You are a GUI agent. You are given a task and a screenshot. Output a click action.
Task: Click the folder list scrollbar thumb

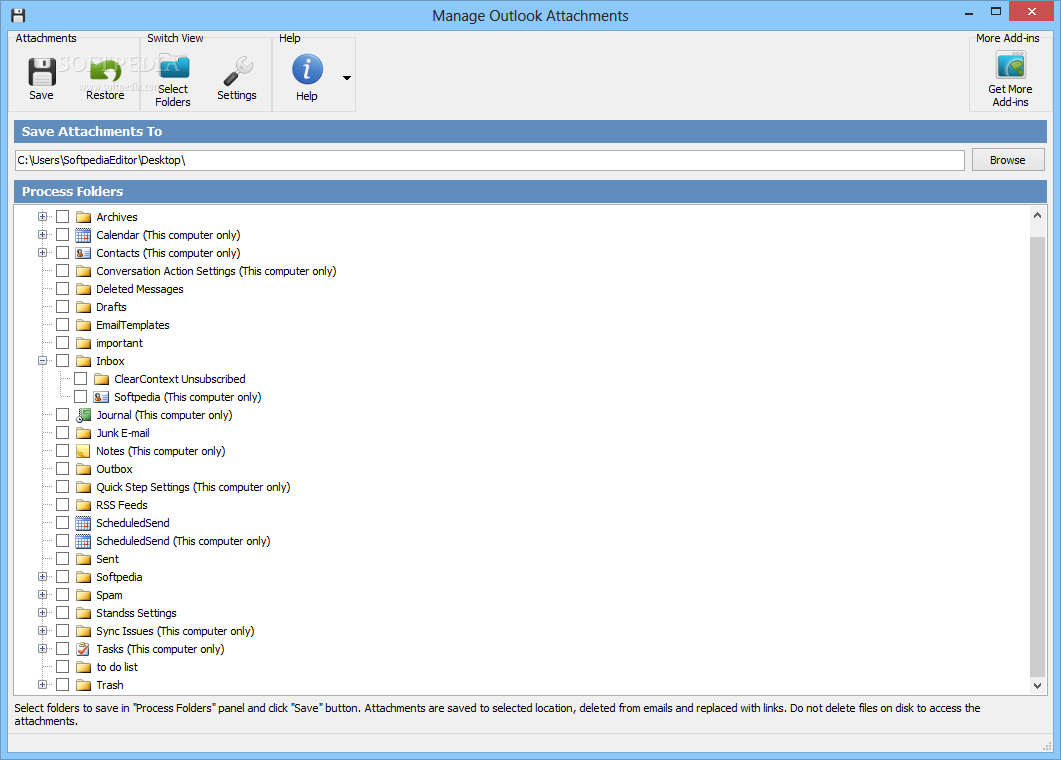pyautogui.click(x=1037, y=456)
